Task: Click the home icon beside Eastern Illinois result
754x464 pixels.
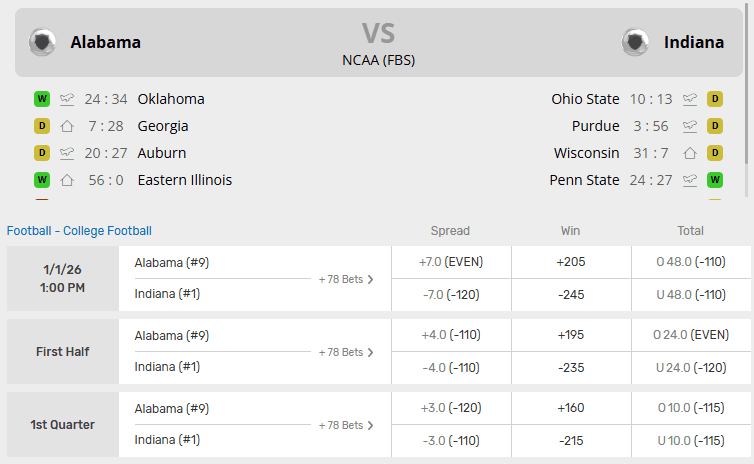Action: tap(67, 180)
